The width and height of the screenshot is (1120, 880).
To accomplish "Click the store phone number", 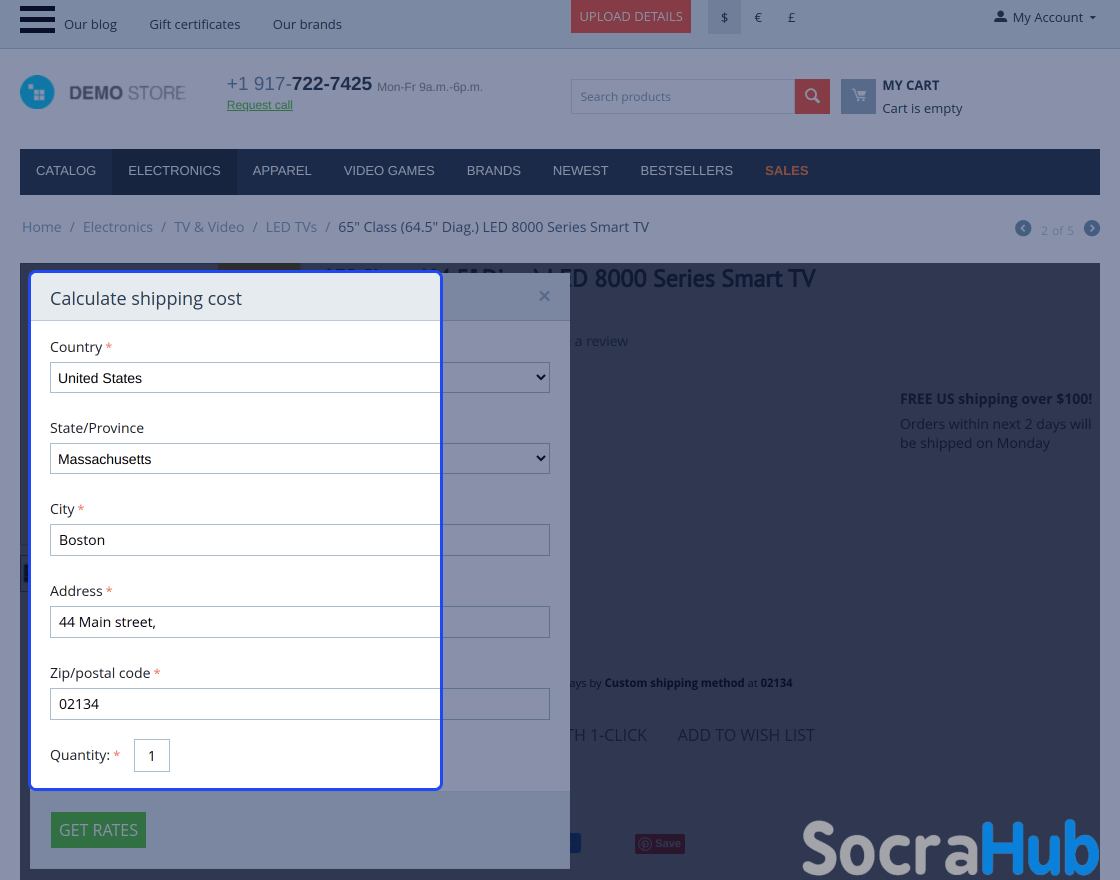I will [299, 84].
